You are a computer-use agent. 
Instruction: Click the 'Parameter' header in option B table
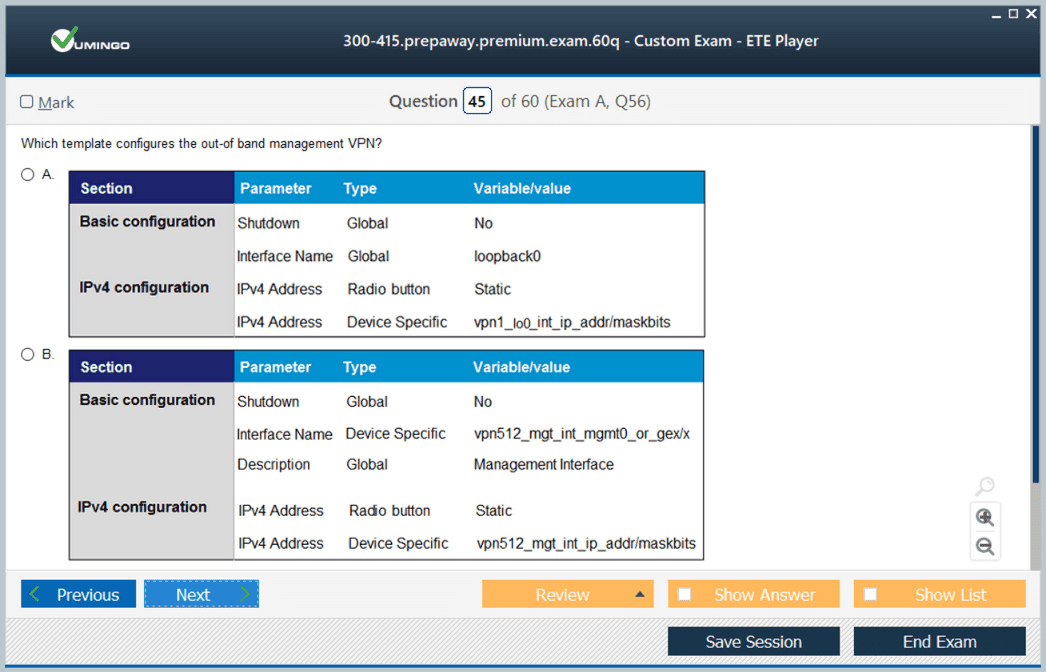click(276, 367)
